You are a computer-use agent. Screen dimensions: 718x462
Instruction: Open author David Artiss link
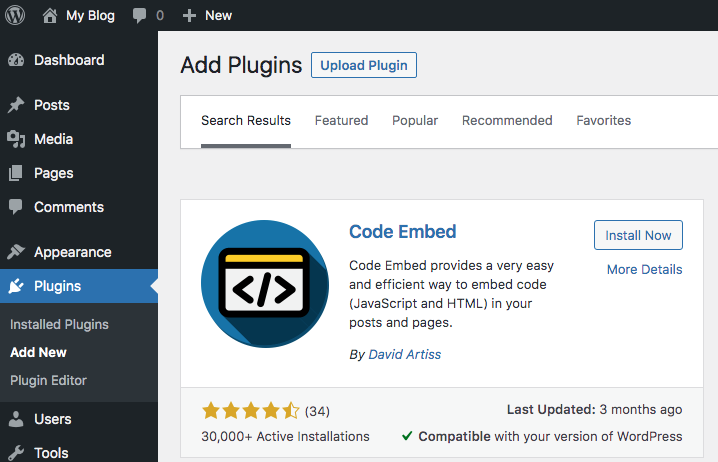tap(405, 354)
